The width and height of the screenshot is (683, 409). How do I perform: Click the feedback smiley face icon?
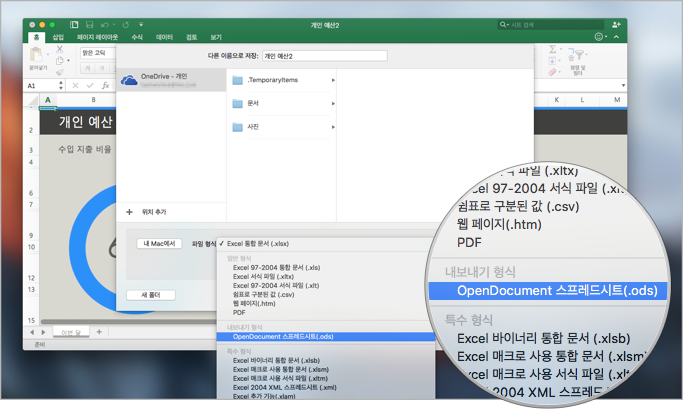[599, 37]
